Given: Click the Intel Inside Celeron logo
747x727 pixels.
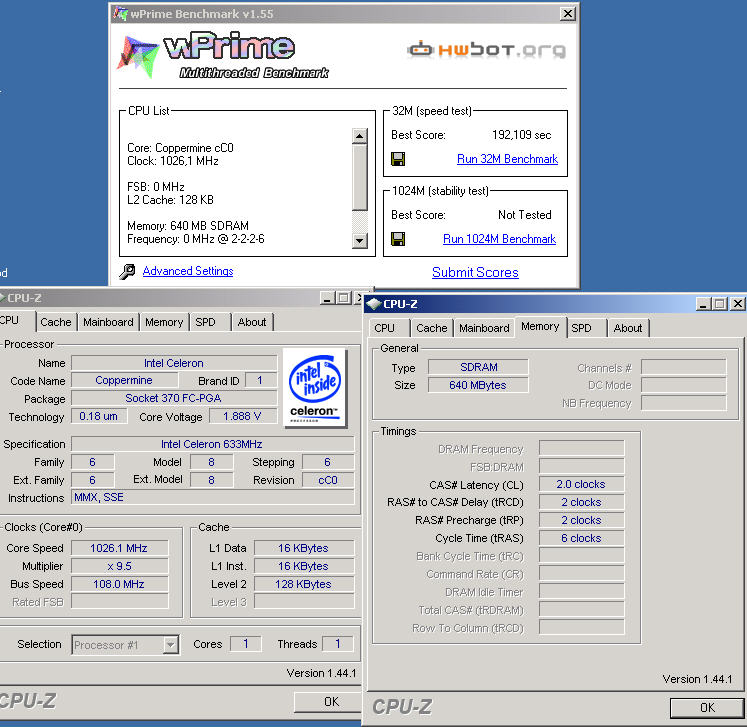Looking at the screenshot, I should click(314, 388).
